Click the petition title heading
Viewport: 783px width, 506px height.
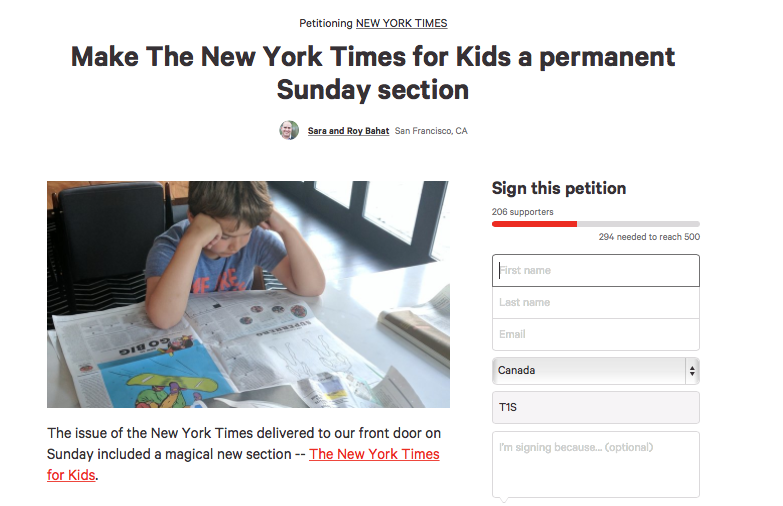click(x=373, y=72)
